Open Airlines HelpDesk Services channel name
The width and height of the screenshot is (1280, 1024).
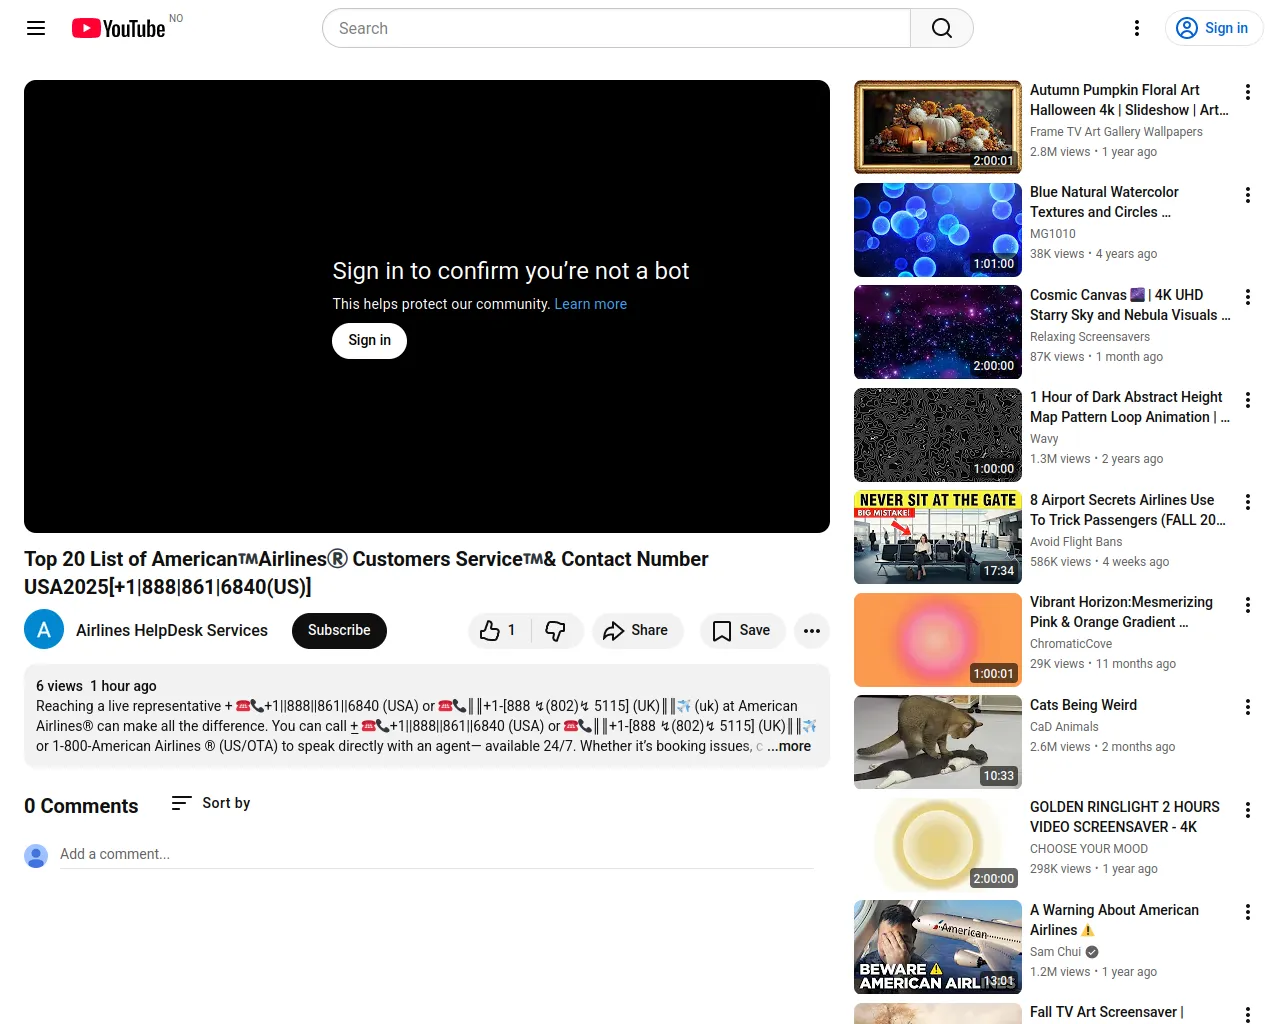tap(172, 631)
